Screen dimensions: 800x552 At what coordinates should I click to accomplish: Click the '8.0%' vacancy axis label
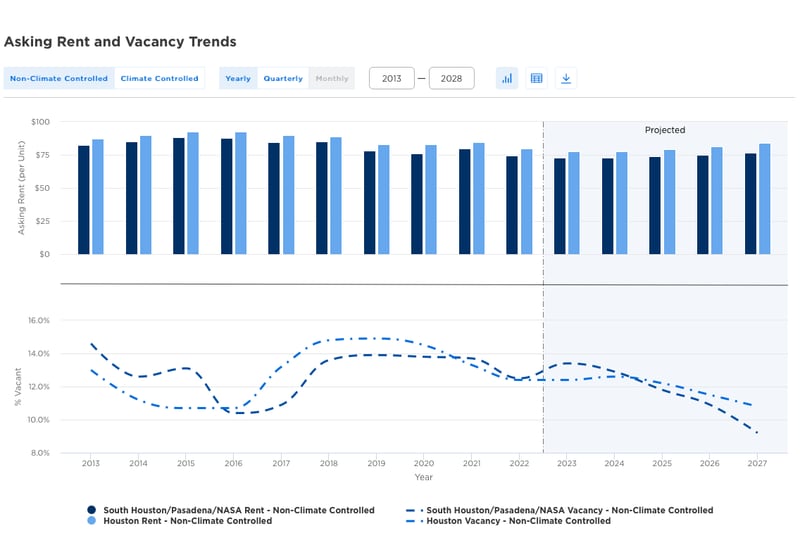click(x=40, y=453)
